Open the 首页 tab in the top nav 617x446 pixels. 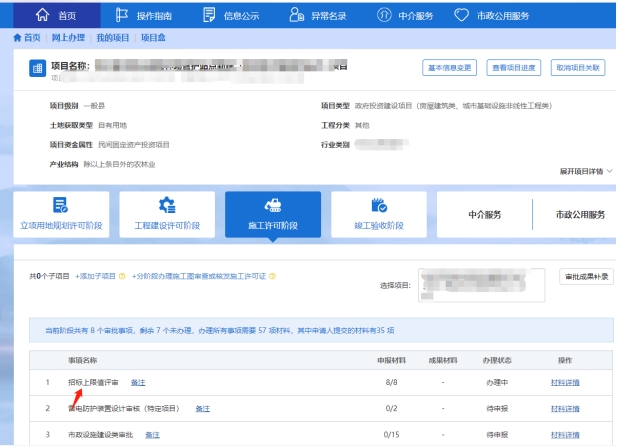coord(57,15)
